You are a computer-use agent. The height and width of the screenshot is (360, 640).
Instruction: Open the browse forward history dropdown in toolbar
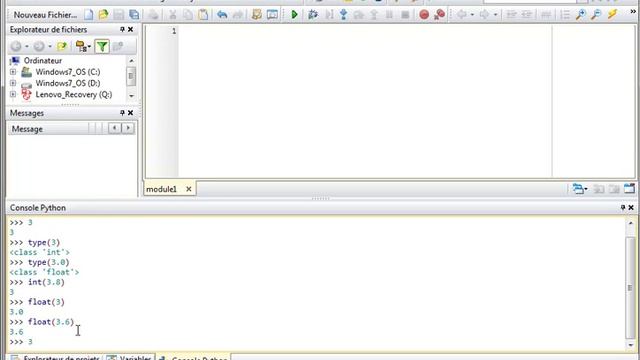[x=496, y=15]
